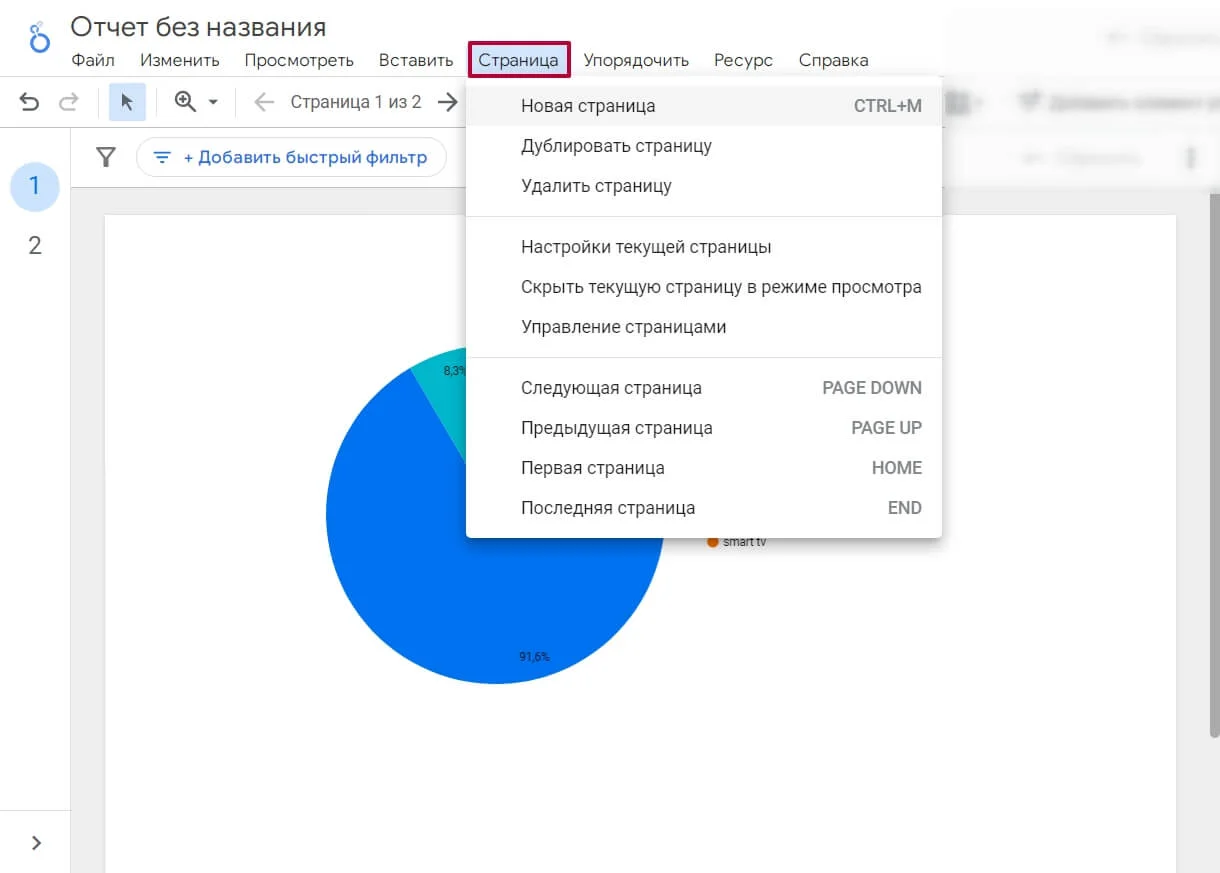Click the report title Отчет без названия
Image resolution: width=1220 pixels, height=873 pixels.
pyautogui.click(x=198, y=27)
